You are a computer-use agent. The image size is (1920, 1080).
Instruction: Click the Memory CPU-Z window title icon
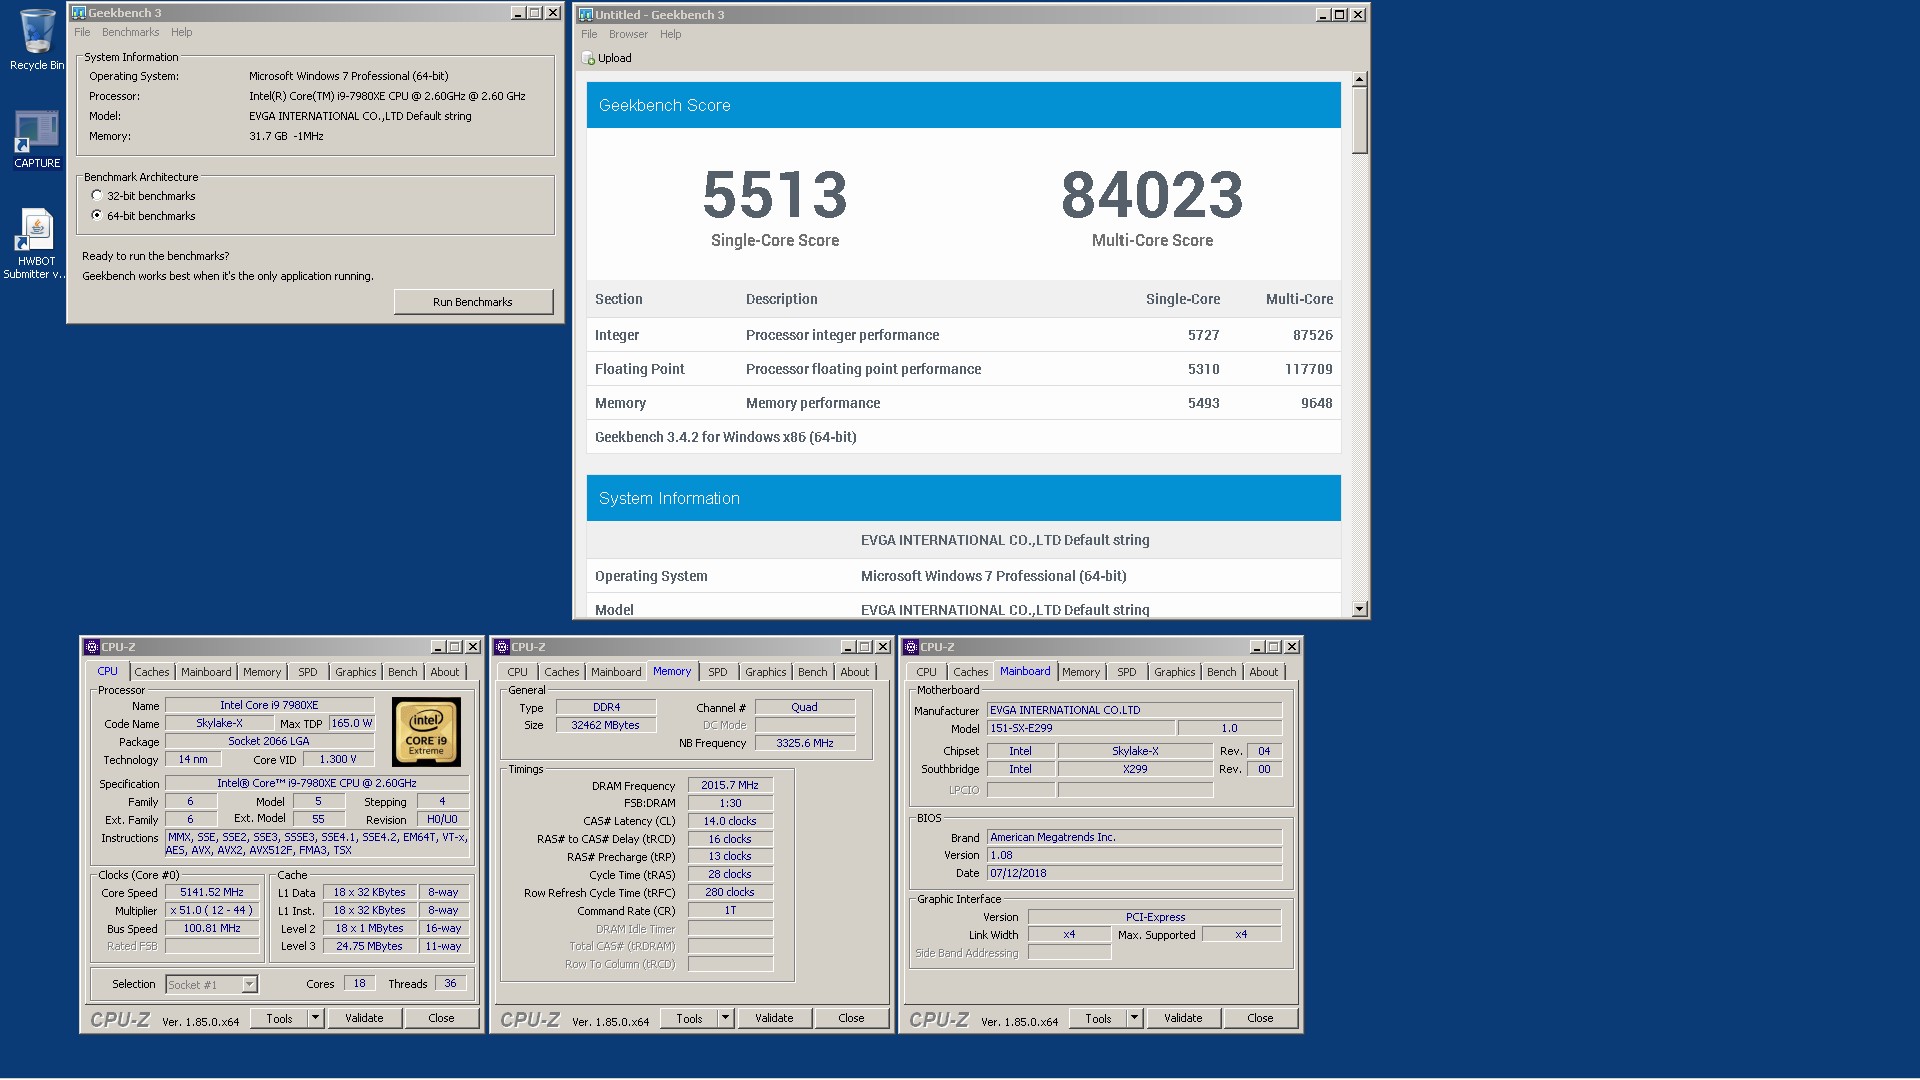tap(502, 647)
